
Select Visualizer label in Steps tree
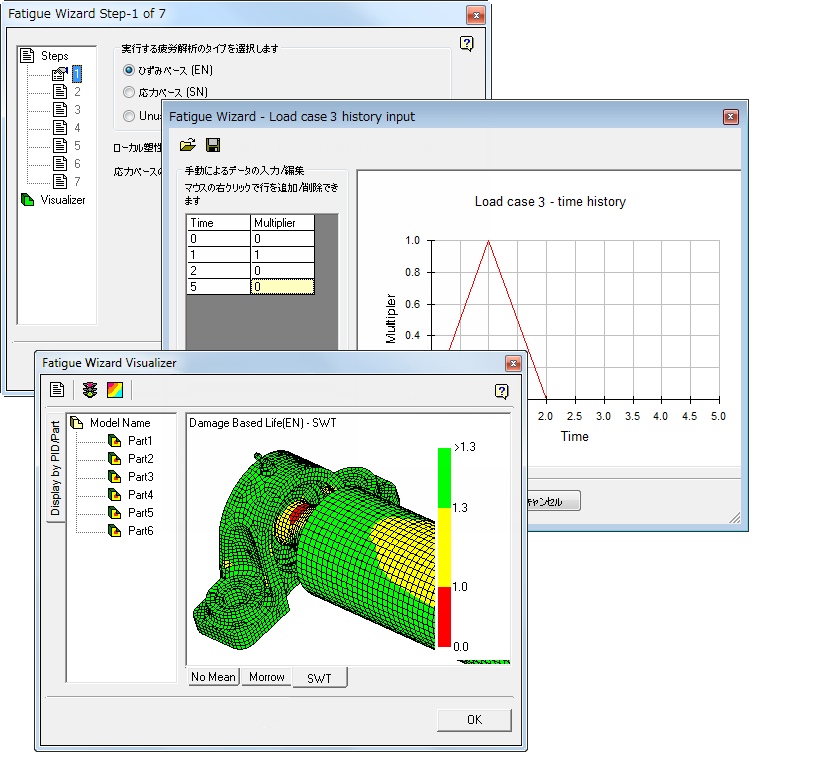pos(63,200)
